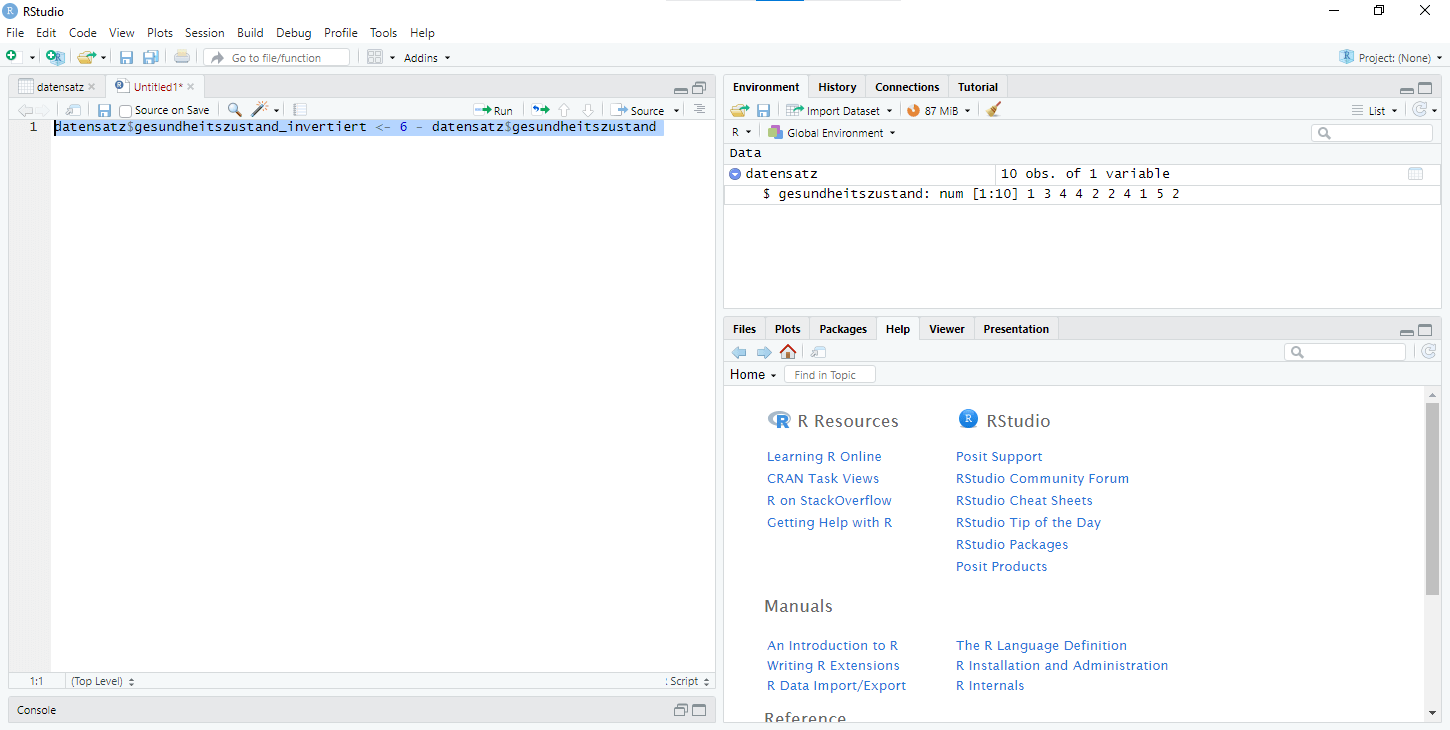The image size is (1450, 730).
Task: Go back with Help pane left arrow
Action: (739, 352)
